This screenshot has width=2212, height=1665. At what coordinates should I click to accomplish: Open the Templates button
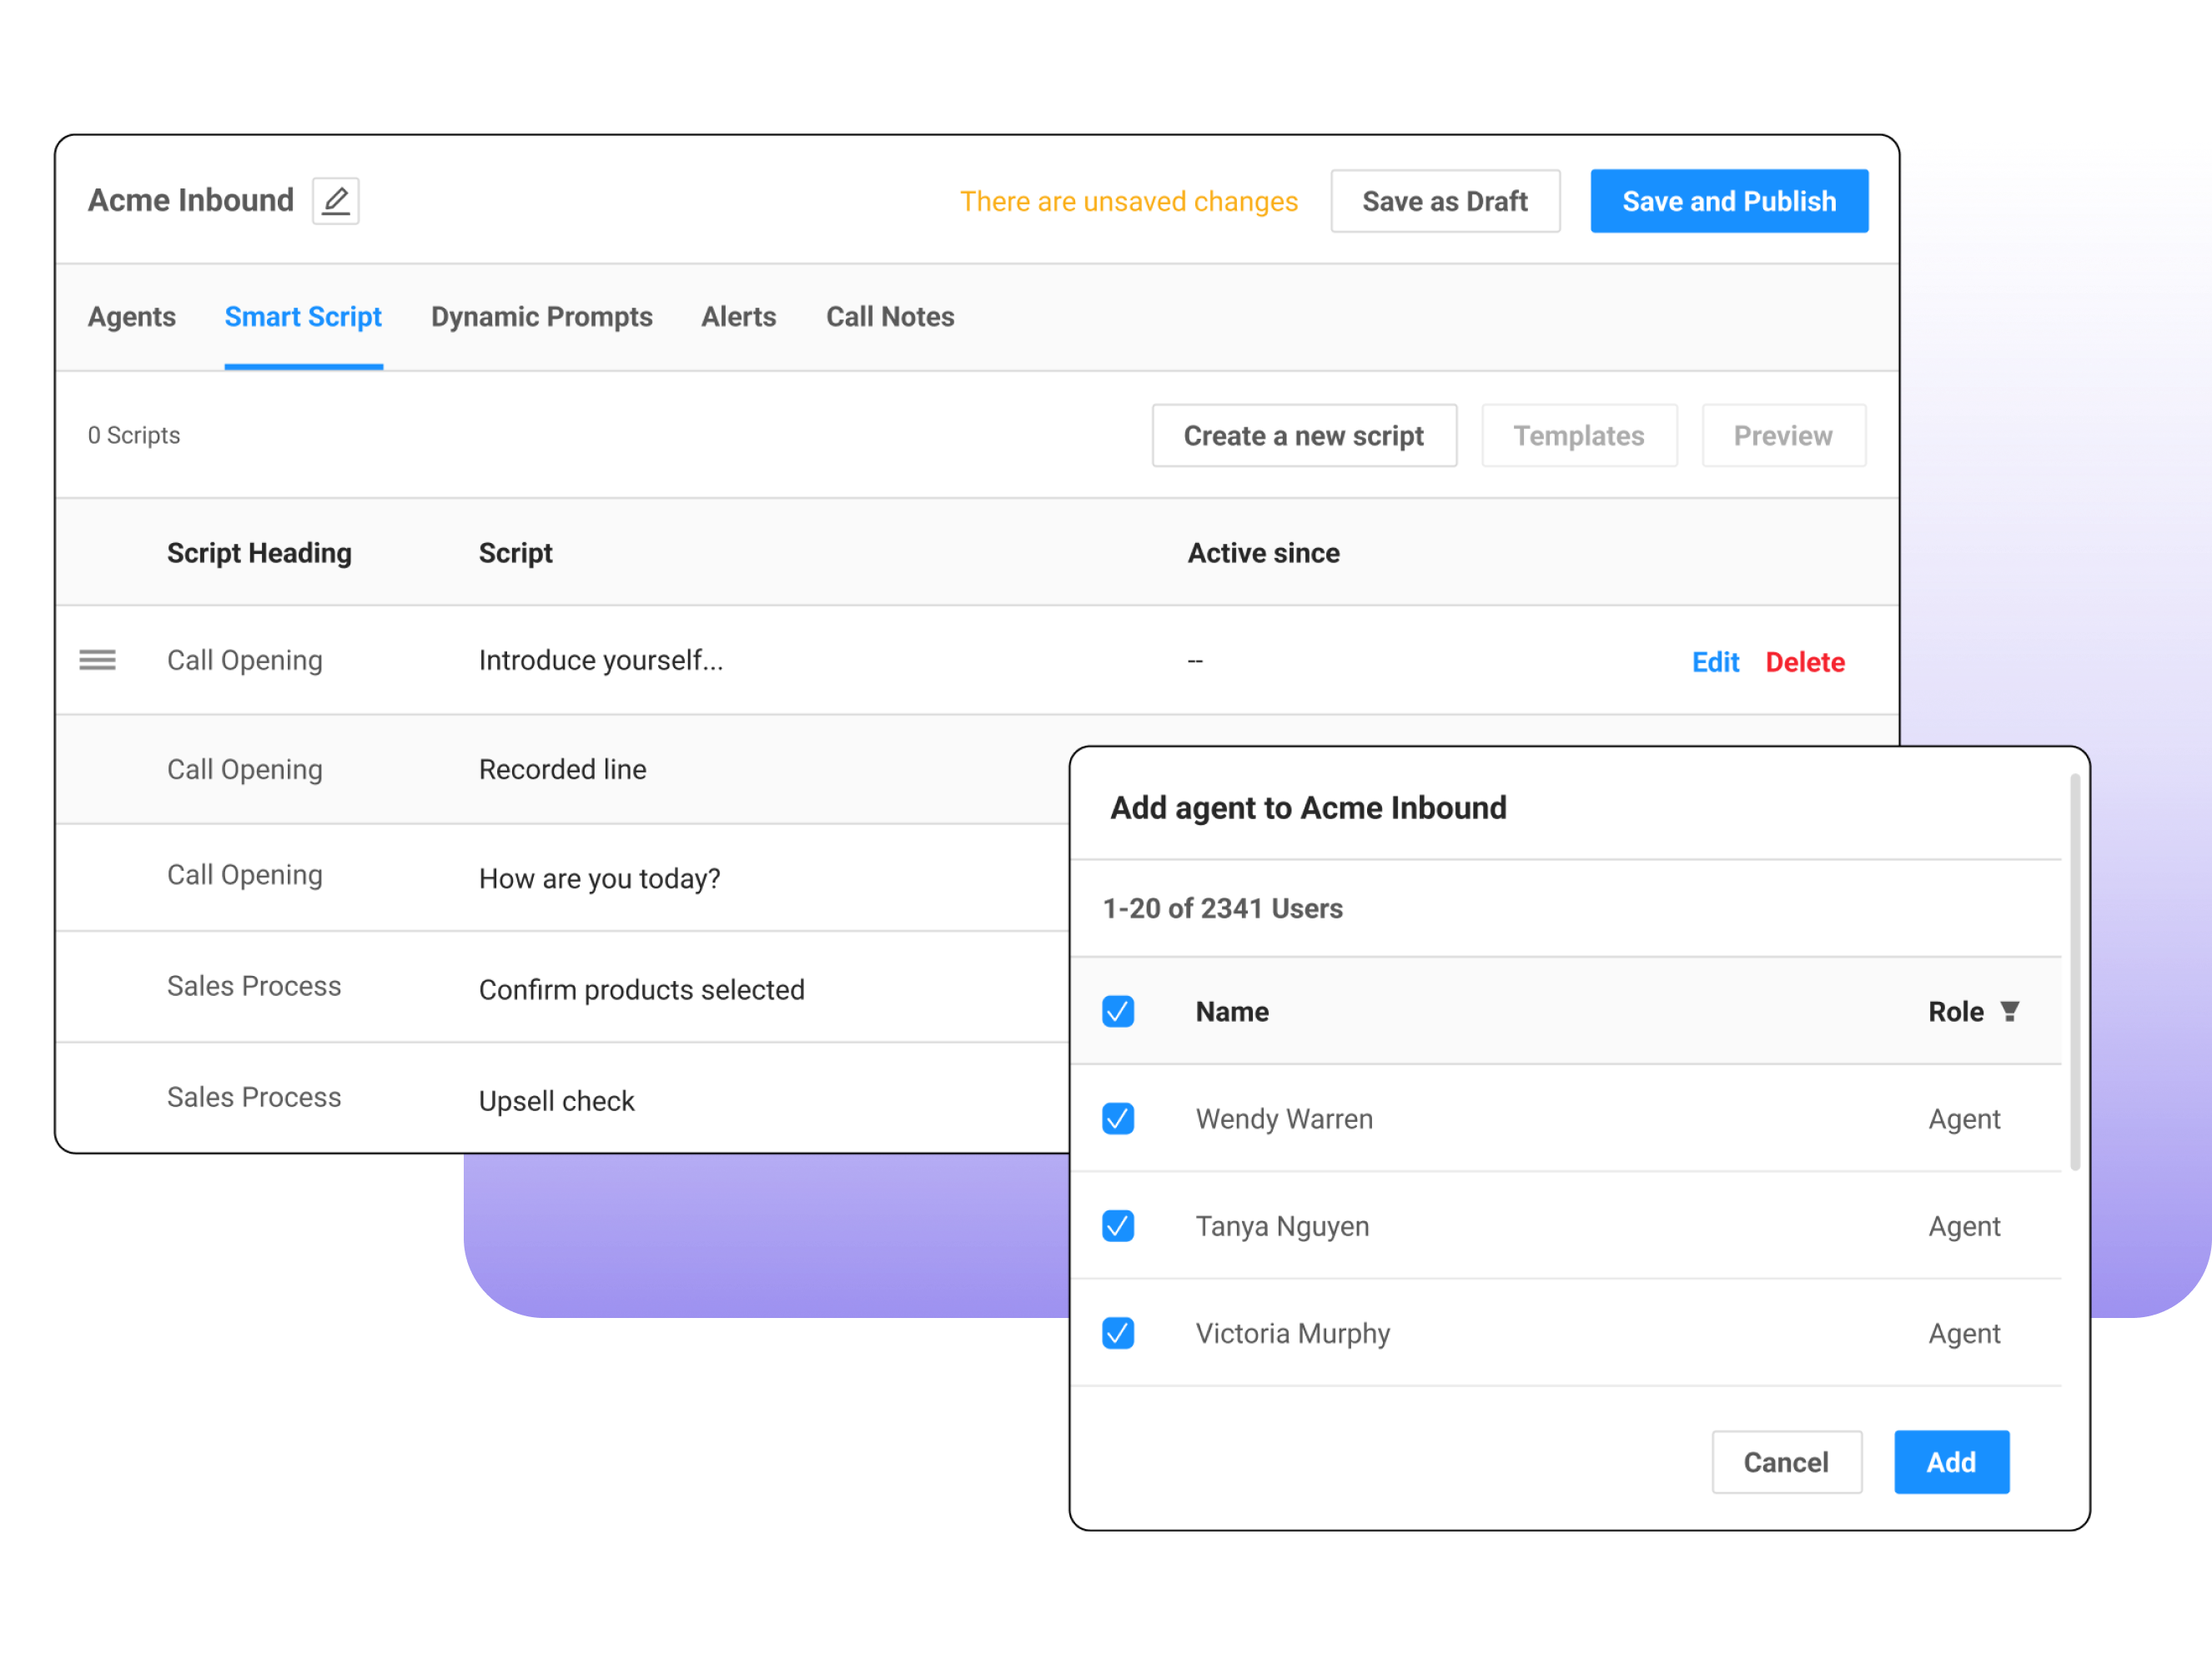click(x=1578, y=436)
